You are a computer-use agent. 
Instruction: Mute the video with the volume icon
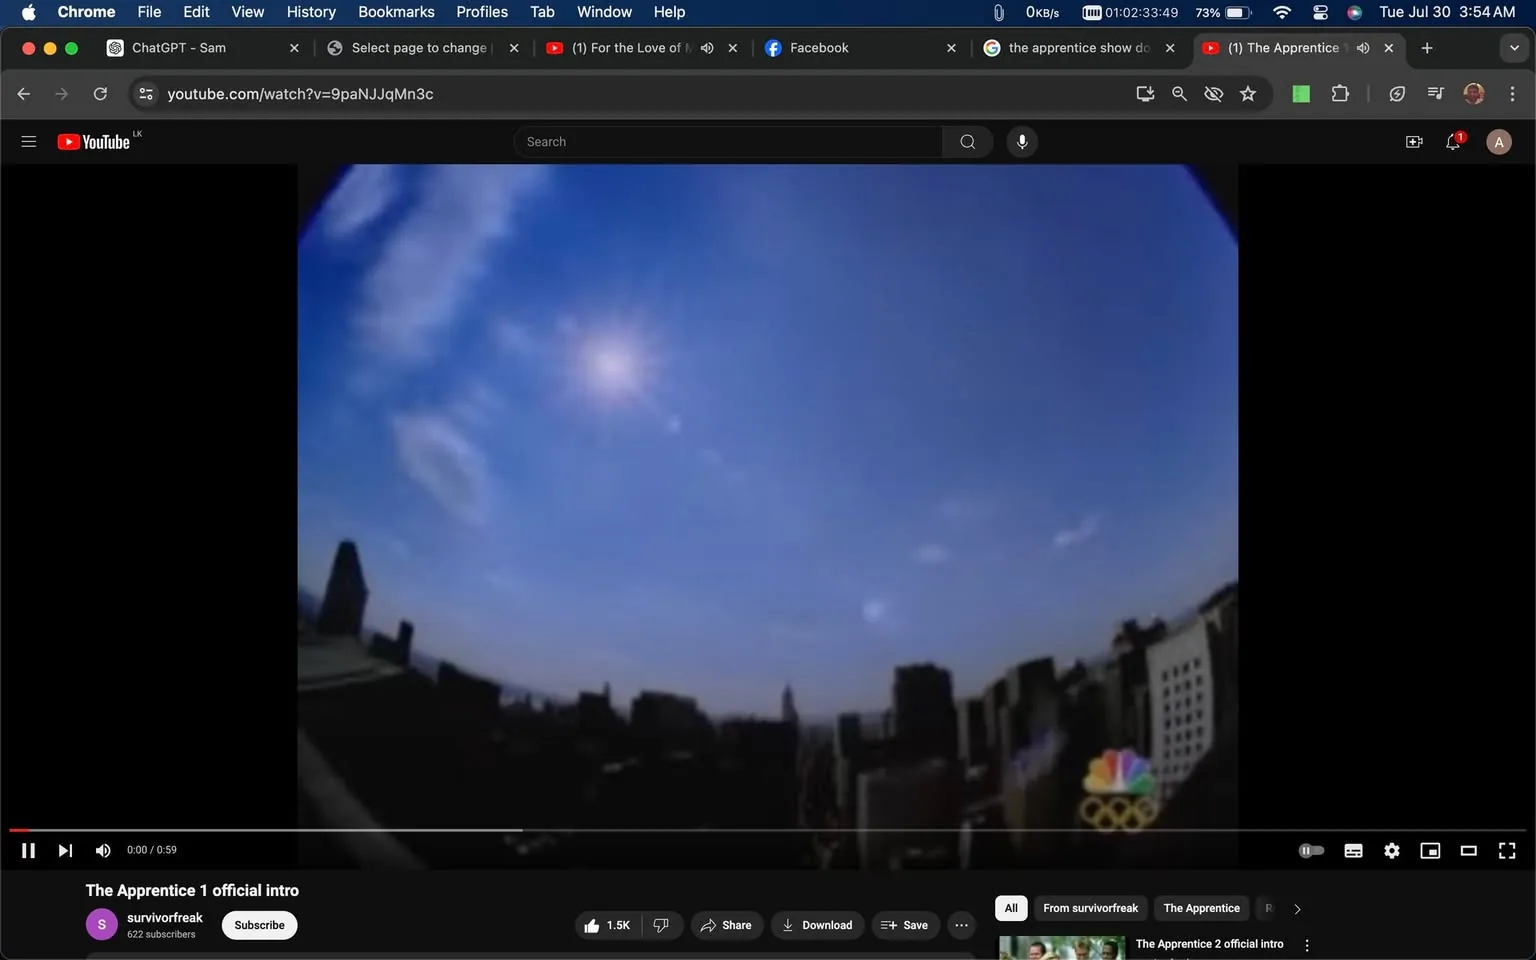coord(102,850)
